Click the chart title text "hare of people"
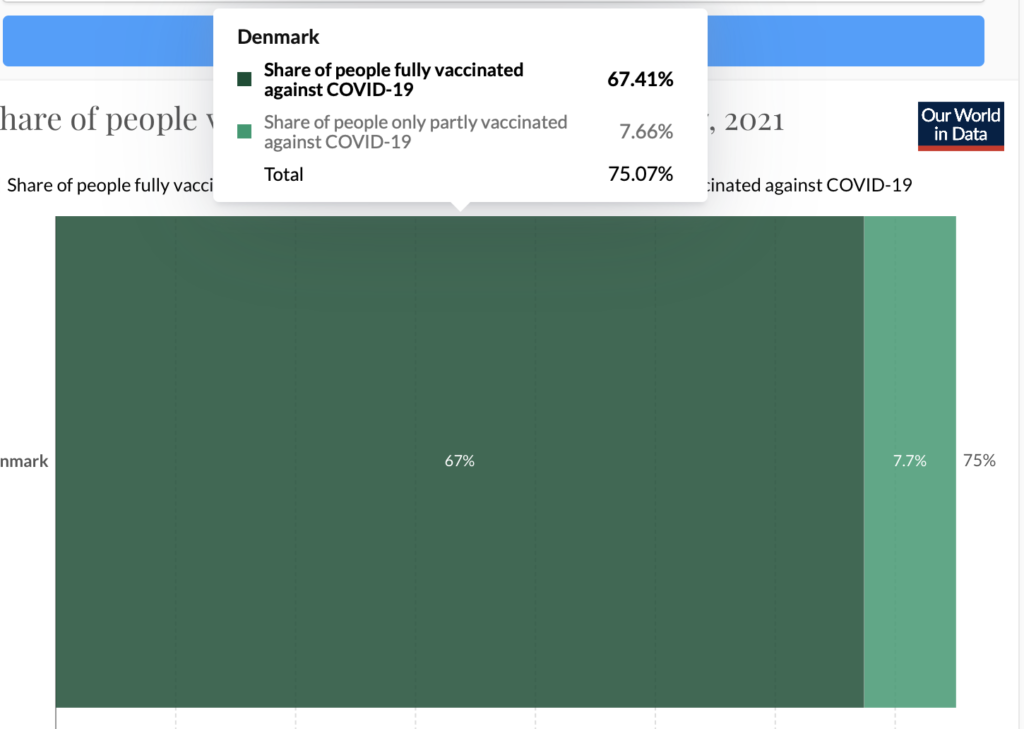1024x729 pixels. tap(99, 120)
